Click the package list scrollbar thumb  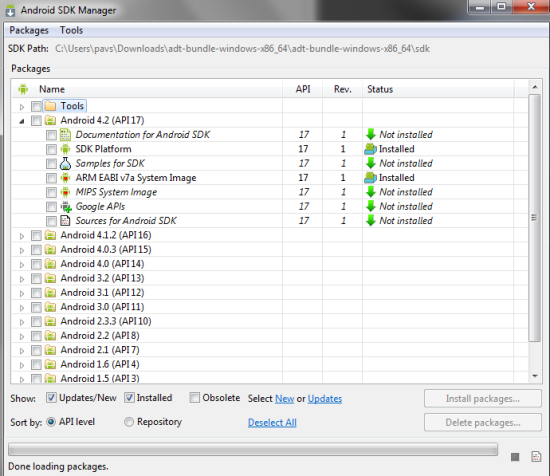(x=534, y=217)
